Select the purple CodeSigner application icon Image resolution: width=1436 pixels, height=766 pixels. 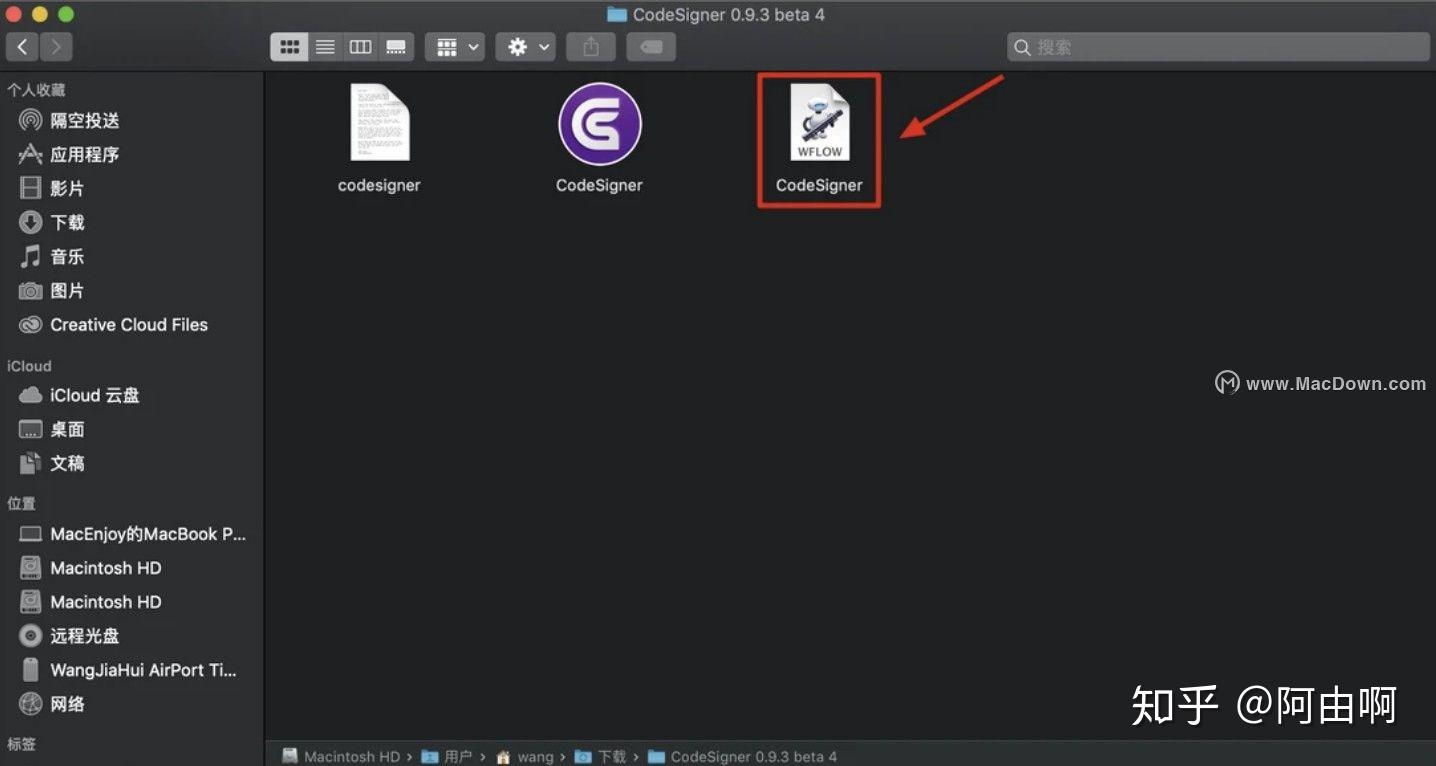pos(599,124)
